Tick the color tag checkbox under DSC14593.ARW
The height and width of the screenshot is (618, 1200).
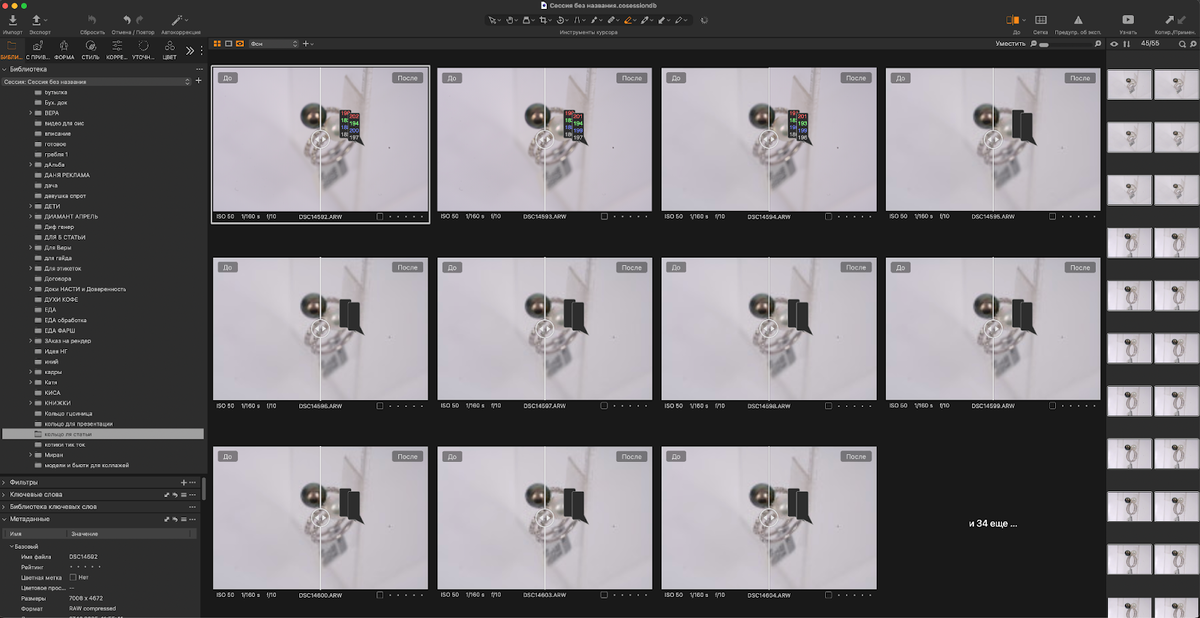604,216
